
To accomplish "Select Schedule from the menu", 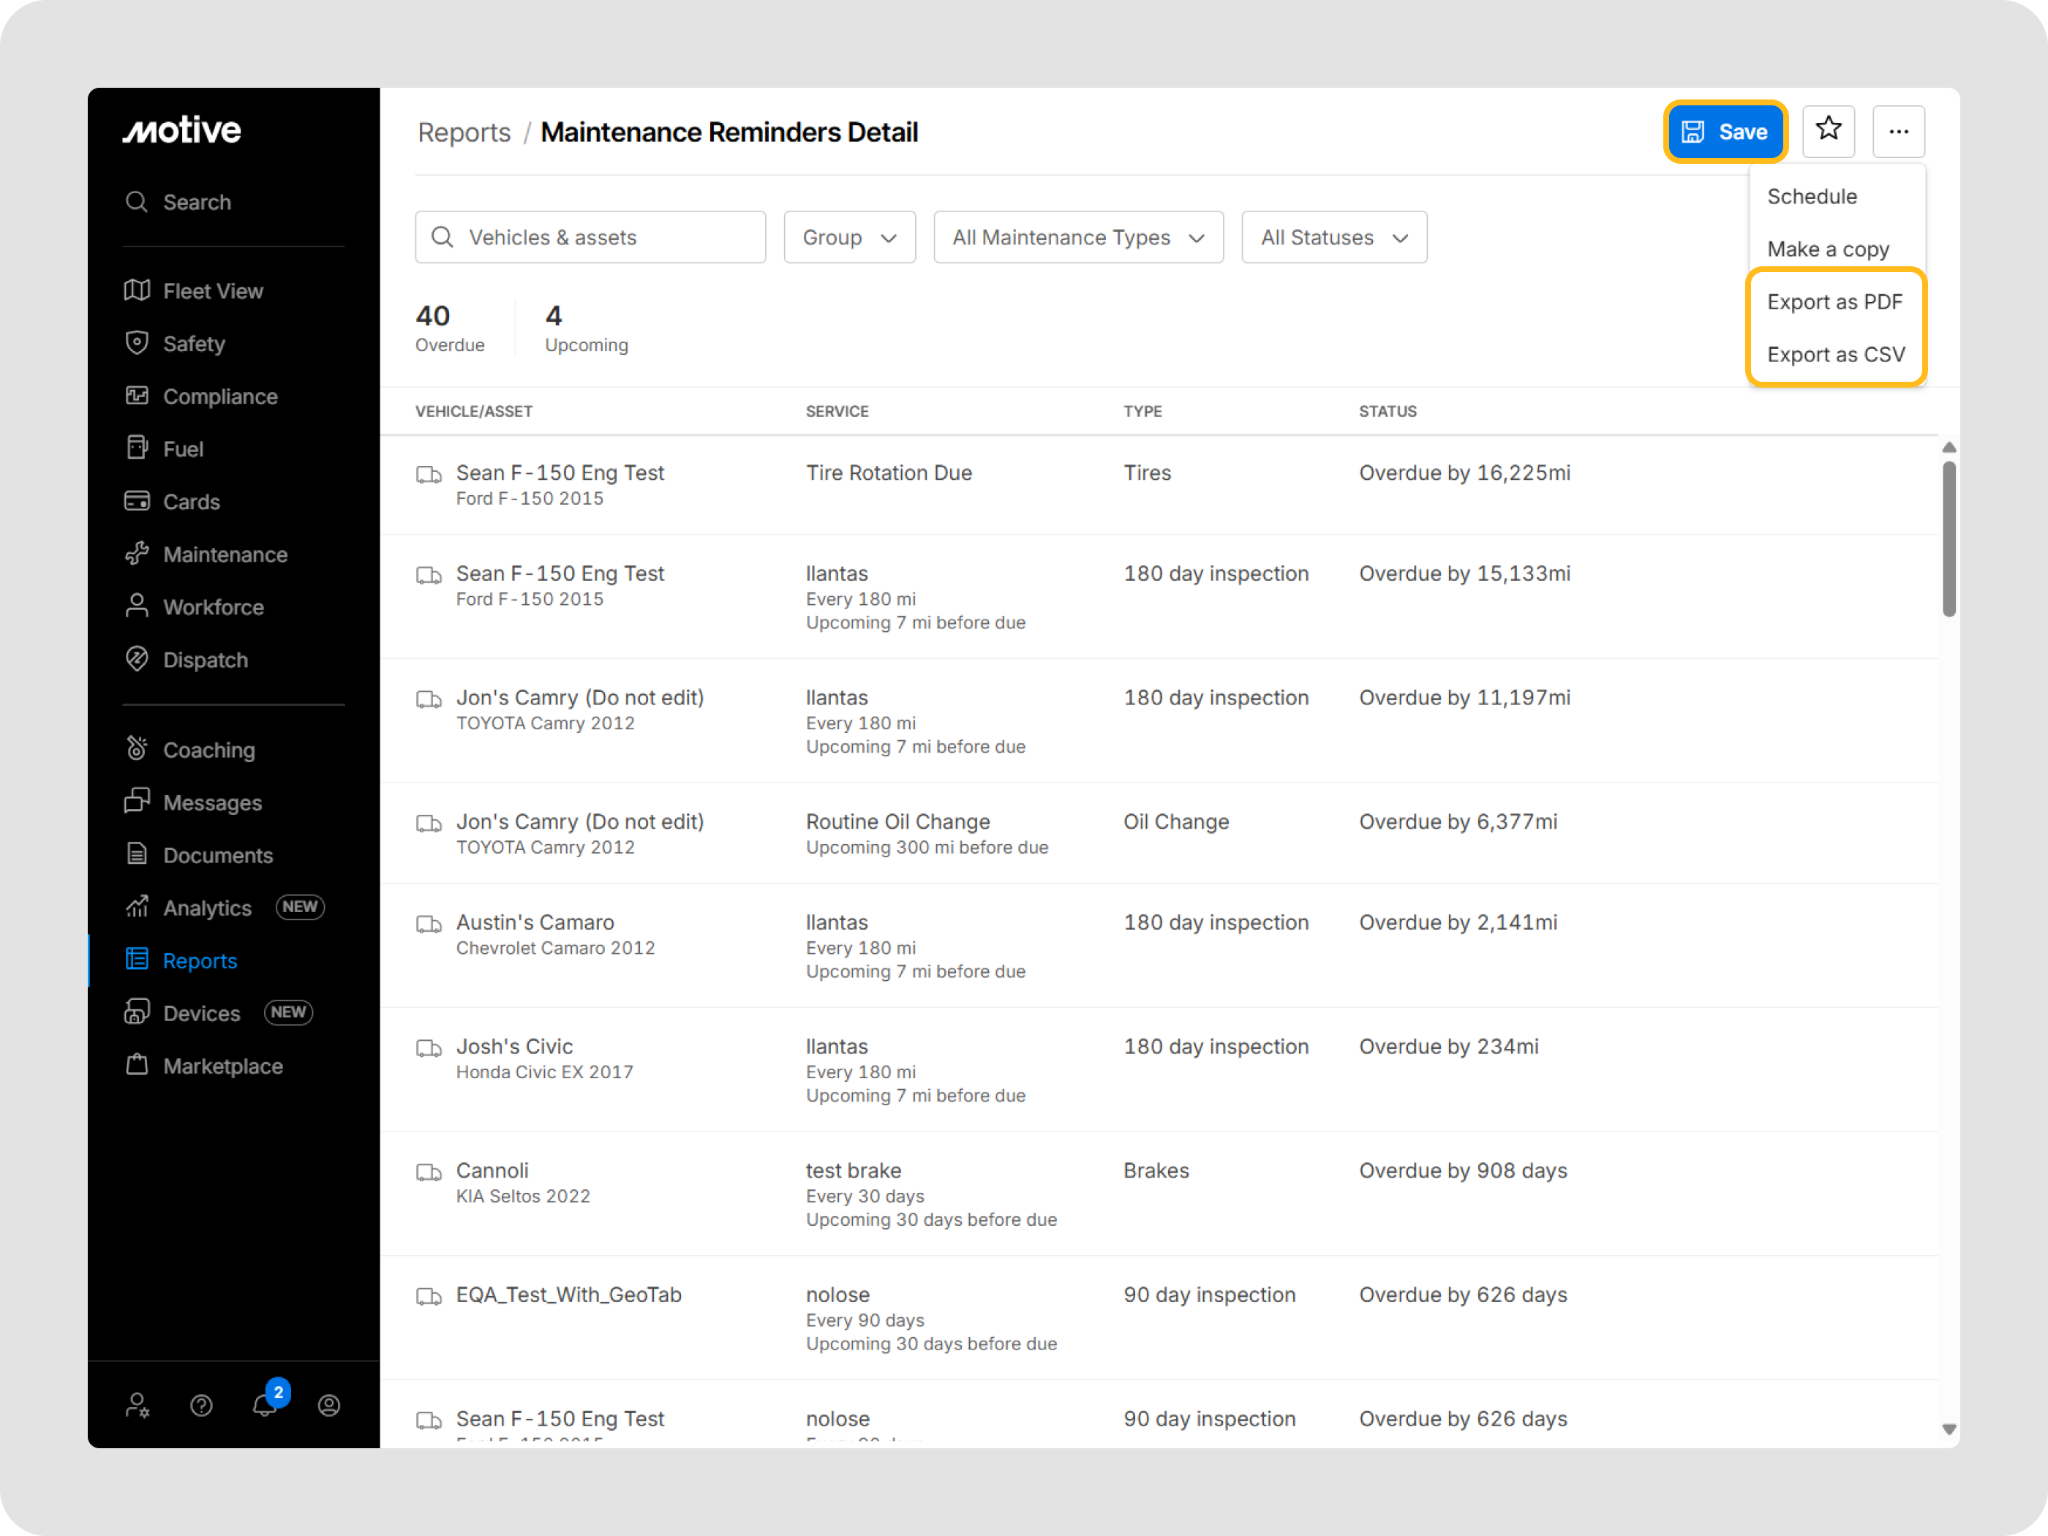I will 1811,197.
